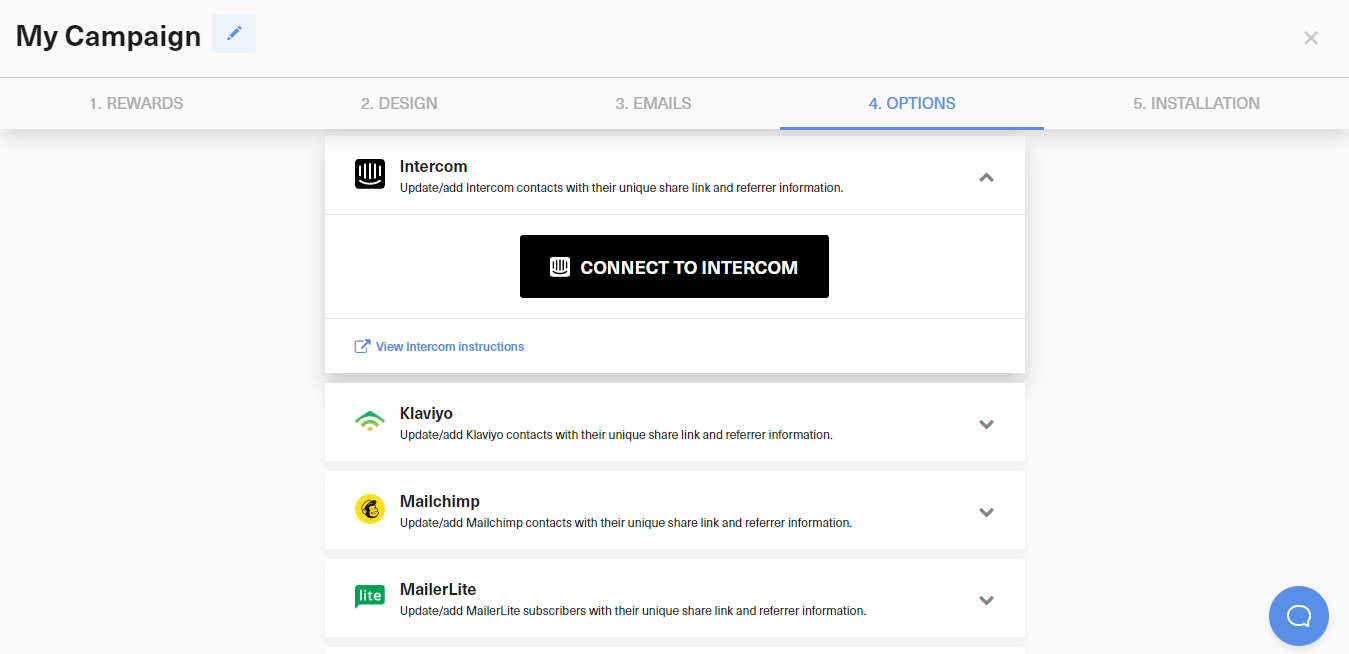Click the Mailchimp monkey icon
Image resolution: width=1349 pixels, height=654 pixels.
click(x=369, y=509)
